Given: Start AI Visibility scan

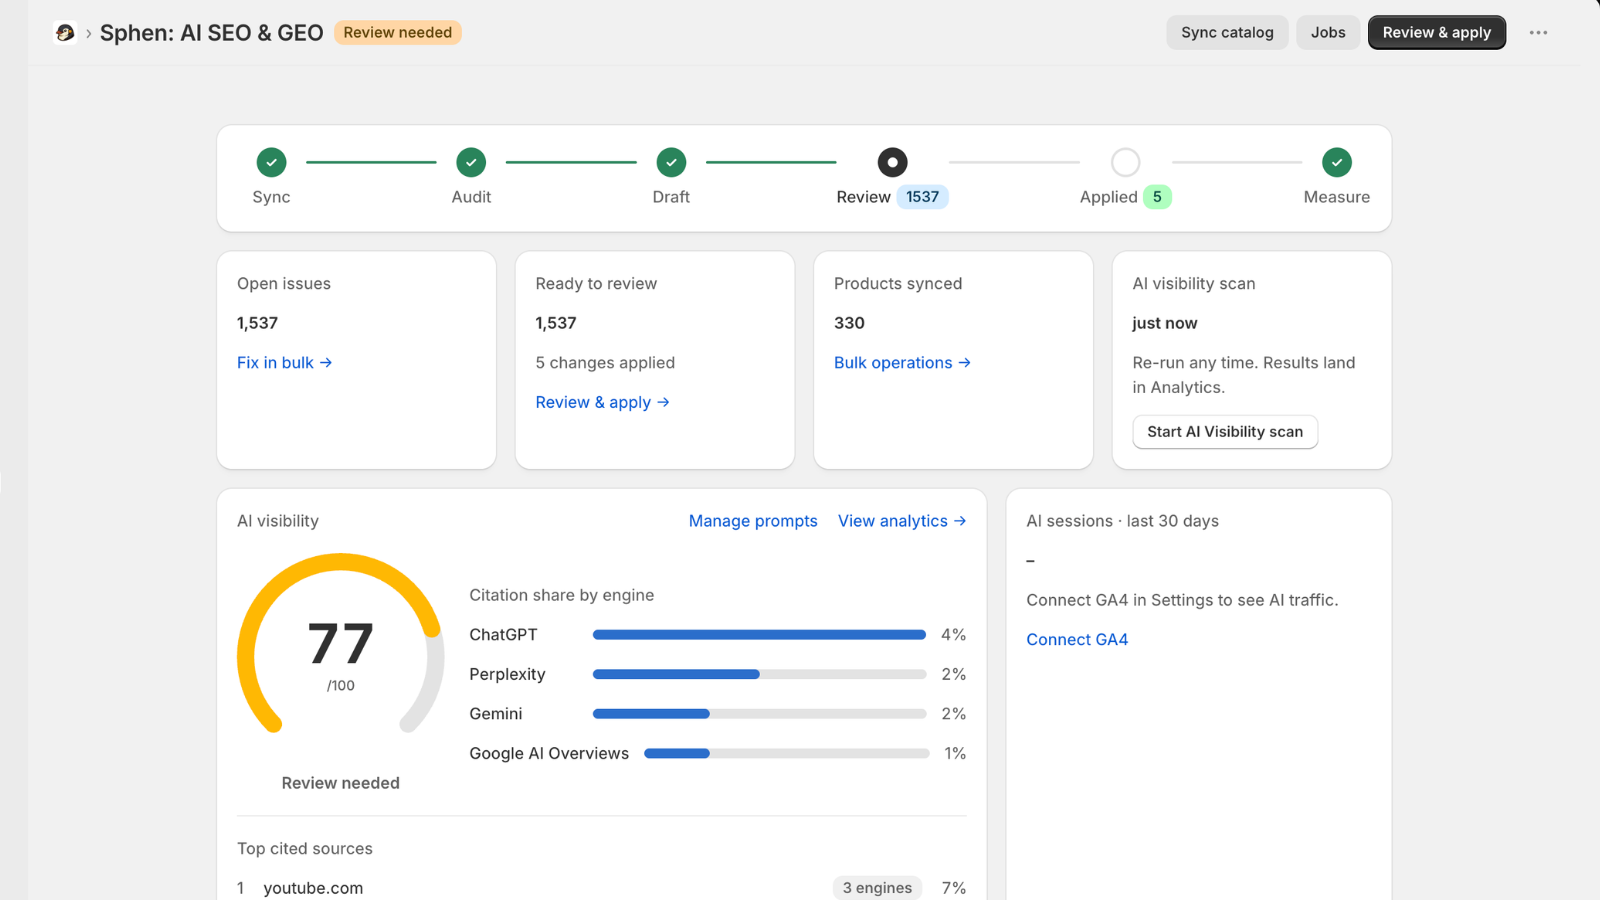Looking at the screenshot, I should point(1225,432).
